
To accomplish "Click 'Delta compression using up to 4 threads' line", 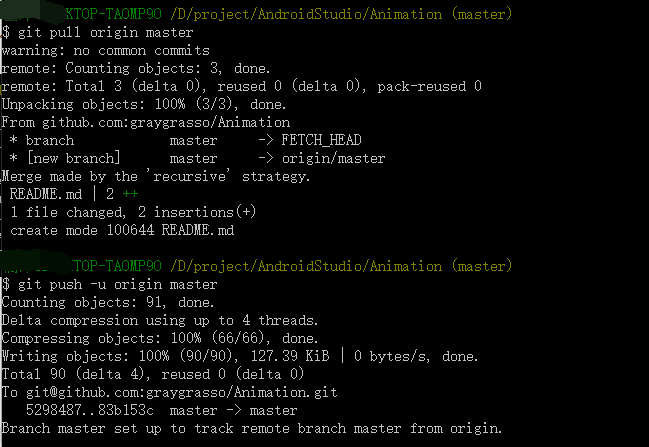I will point(160,320).
